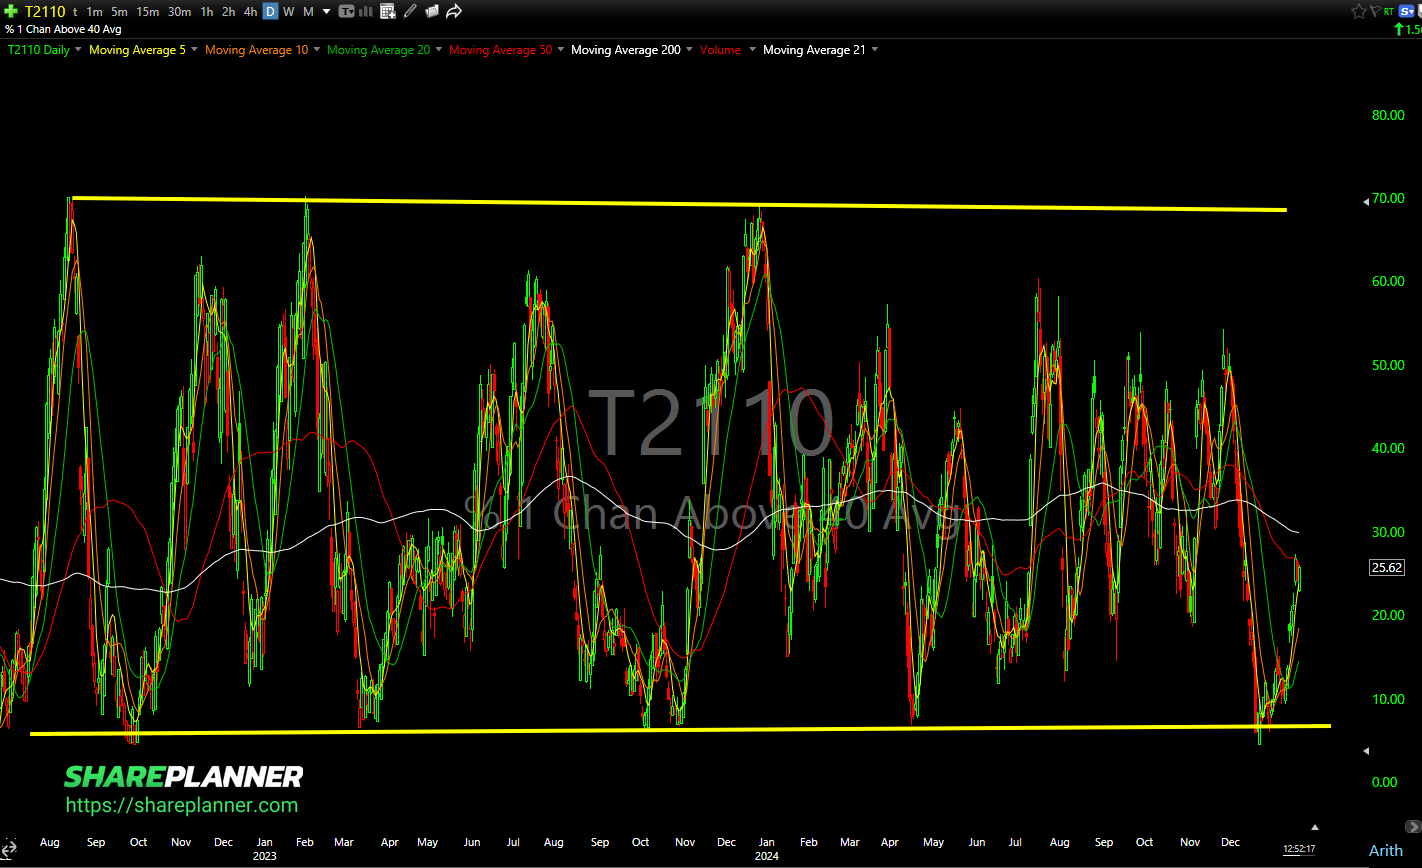Click the blue S data source button
The width and height of the screenshot is (1422, 868).
[x=1406, y=12]
